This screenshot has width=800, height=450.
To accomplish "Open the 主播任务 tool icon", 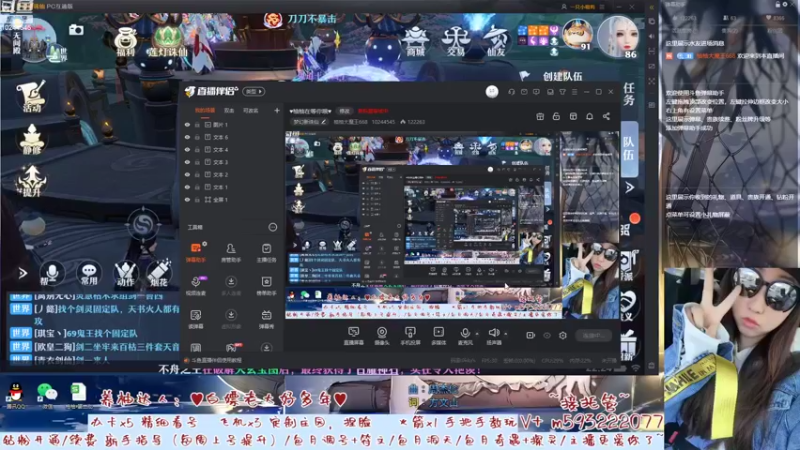I will (x=266, y=252).
